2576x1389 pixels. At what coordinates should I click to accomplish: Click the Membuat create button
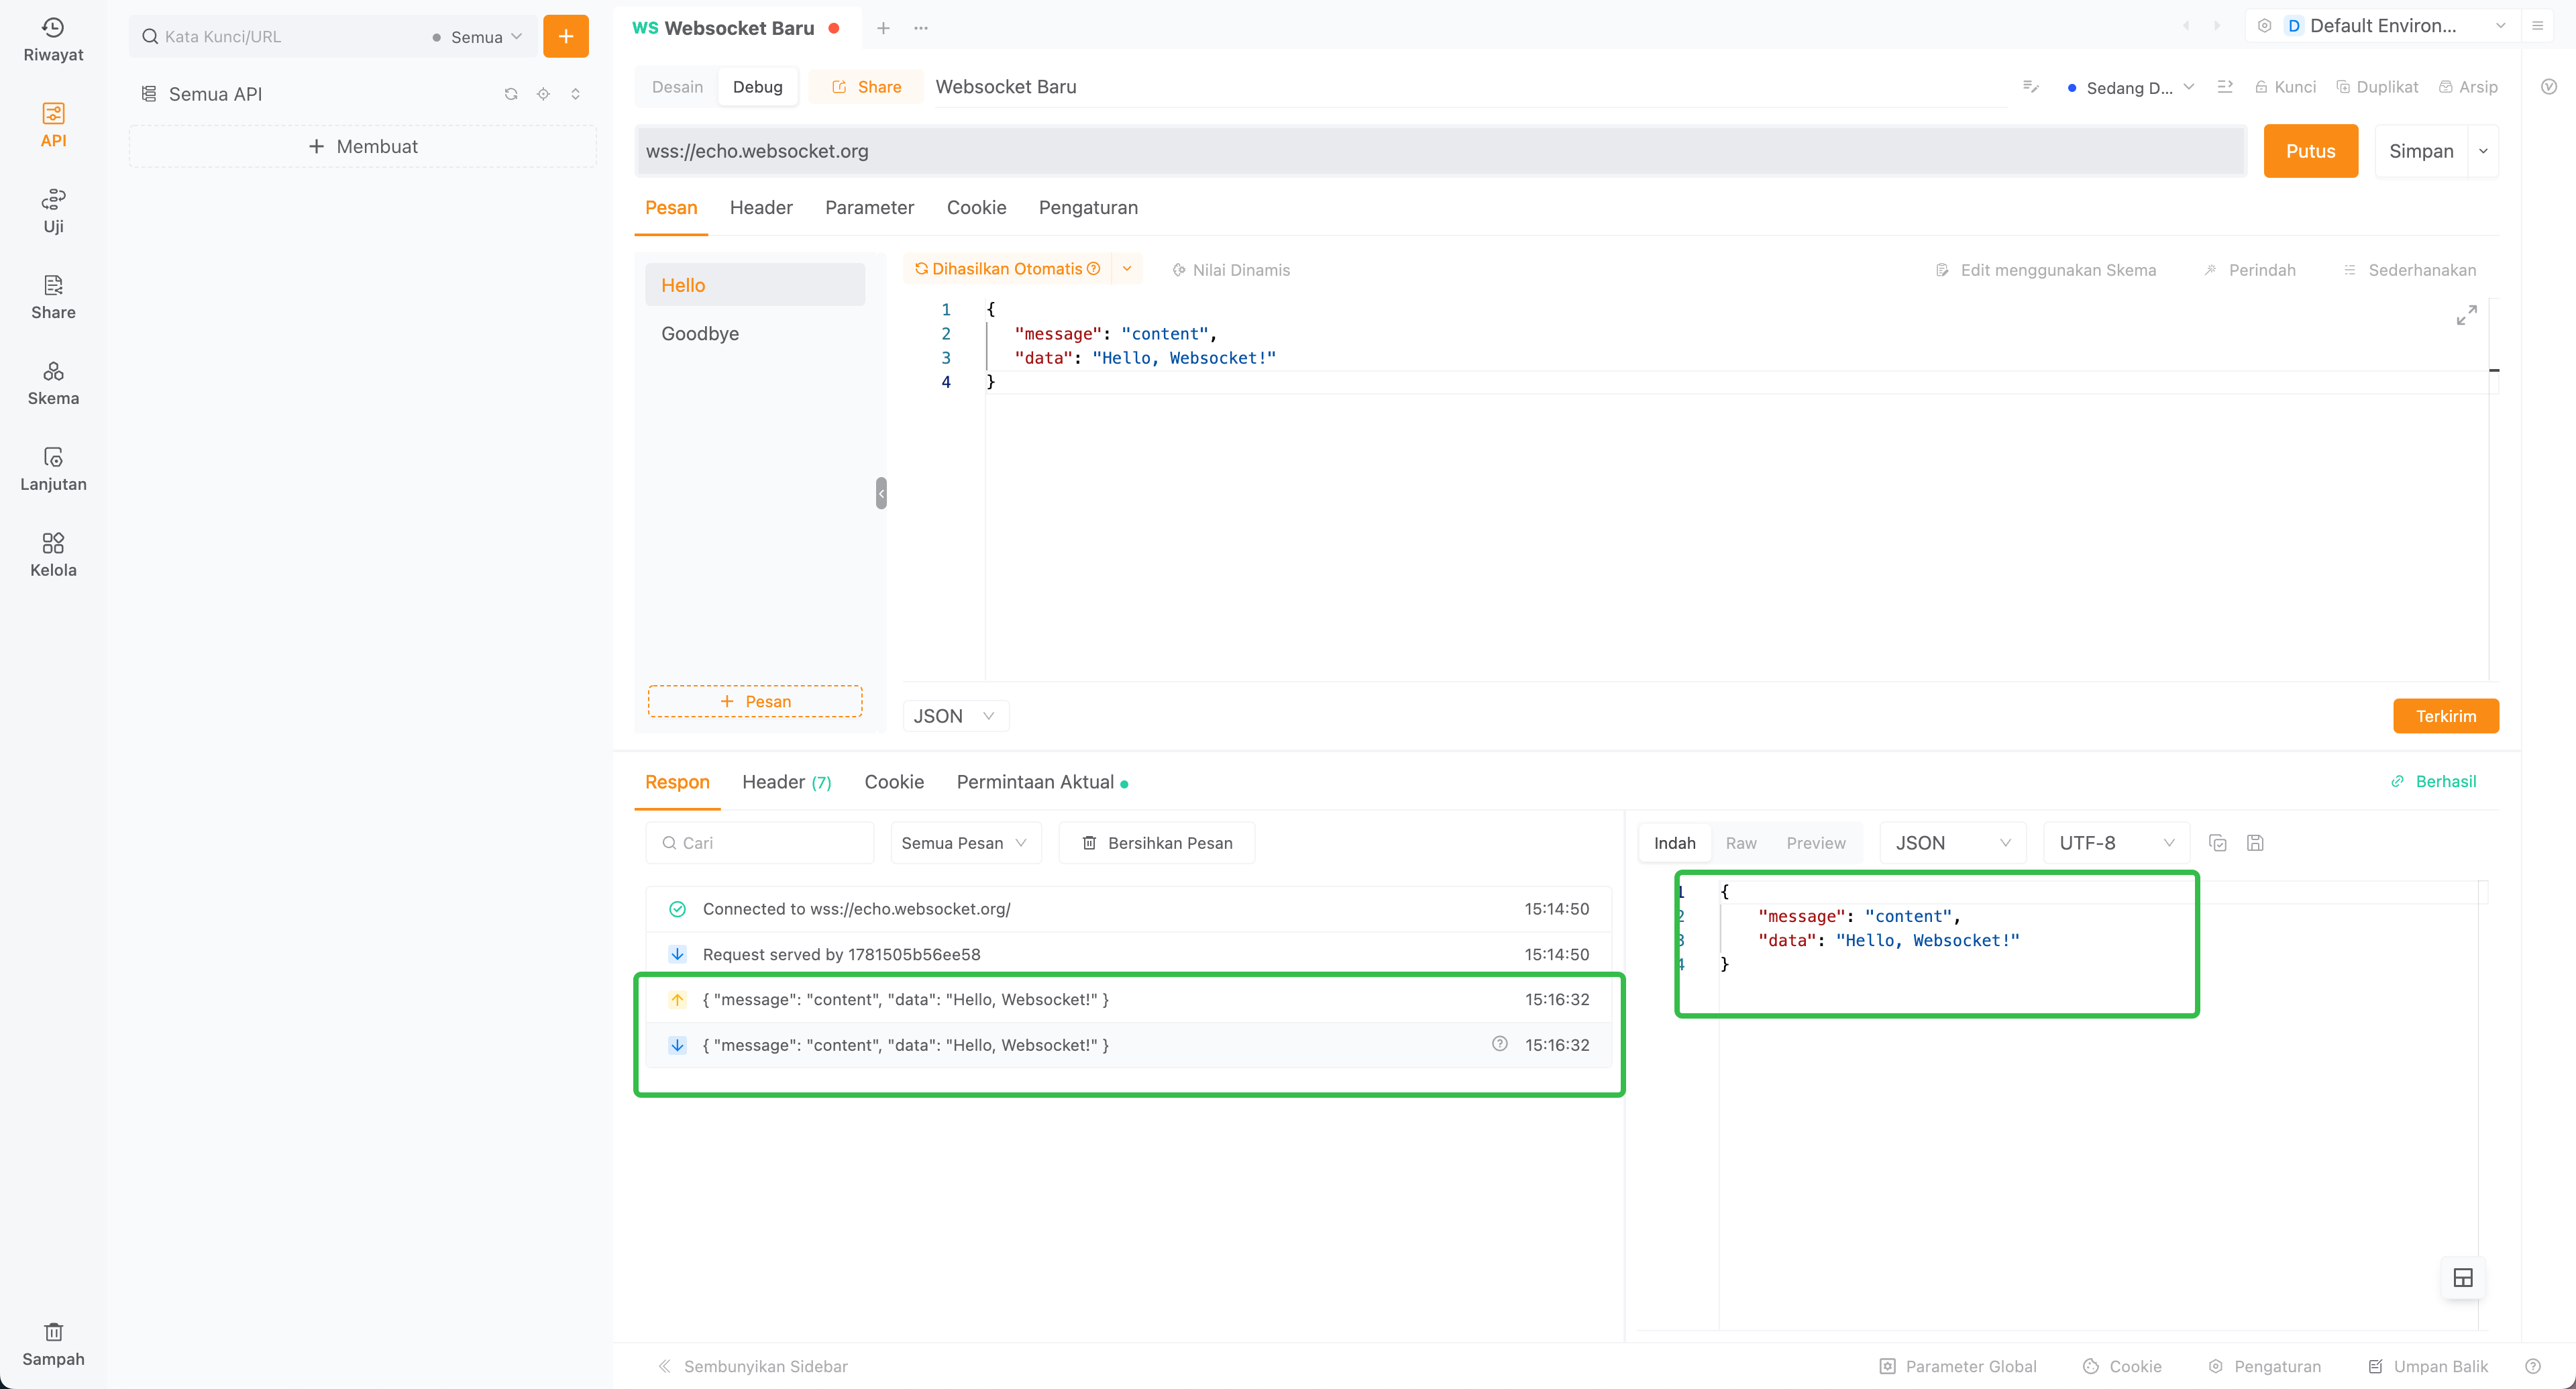[x=363, y=146]
